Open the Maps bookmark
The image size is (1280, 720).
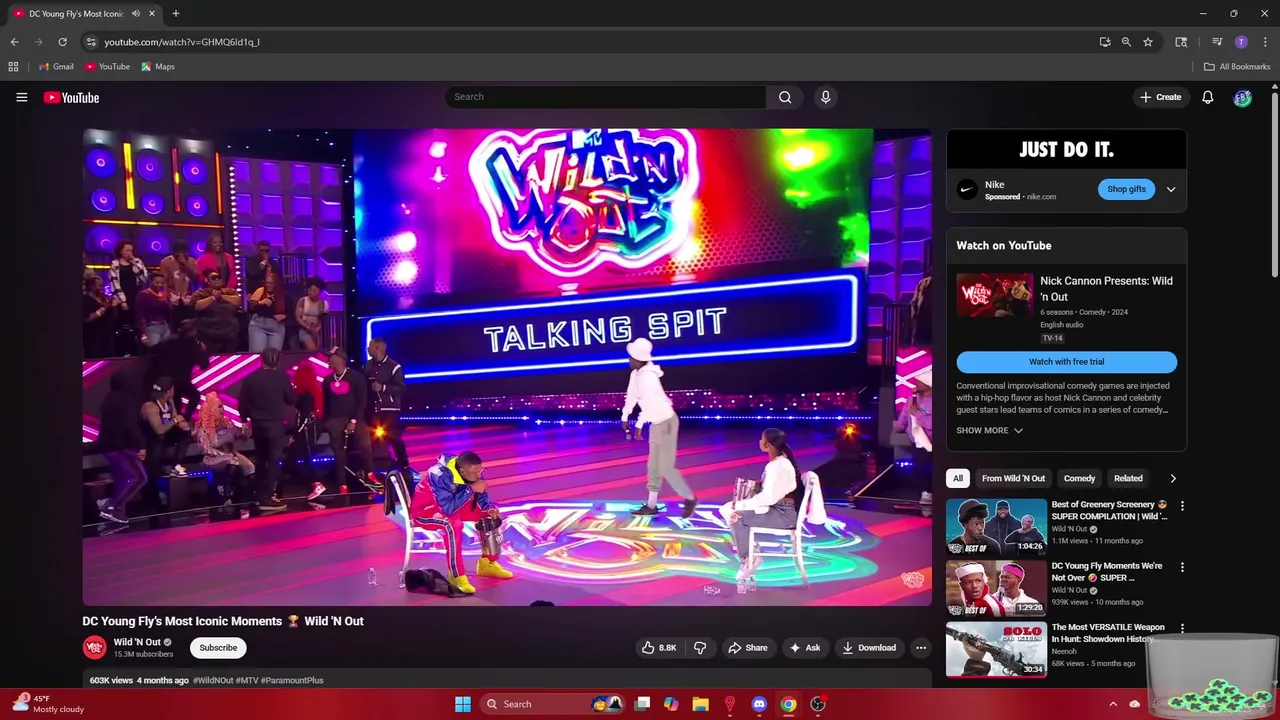pos(158,67)
